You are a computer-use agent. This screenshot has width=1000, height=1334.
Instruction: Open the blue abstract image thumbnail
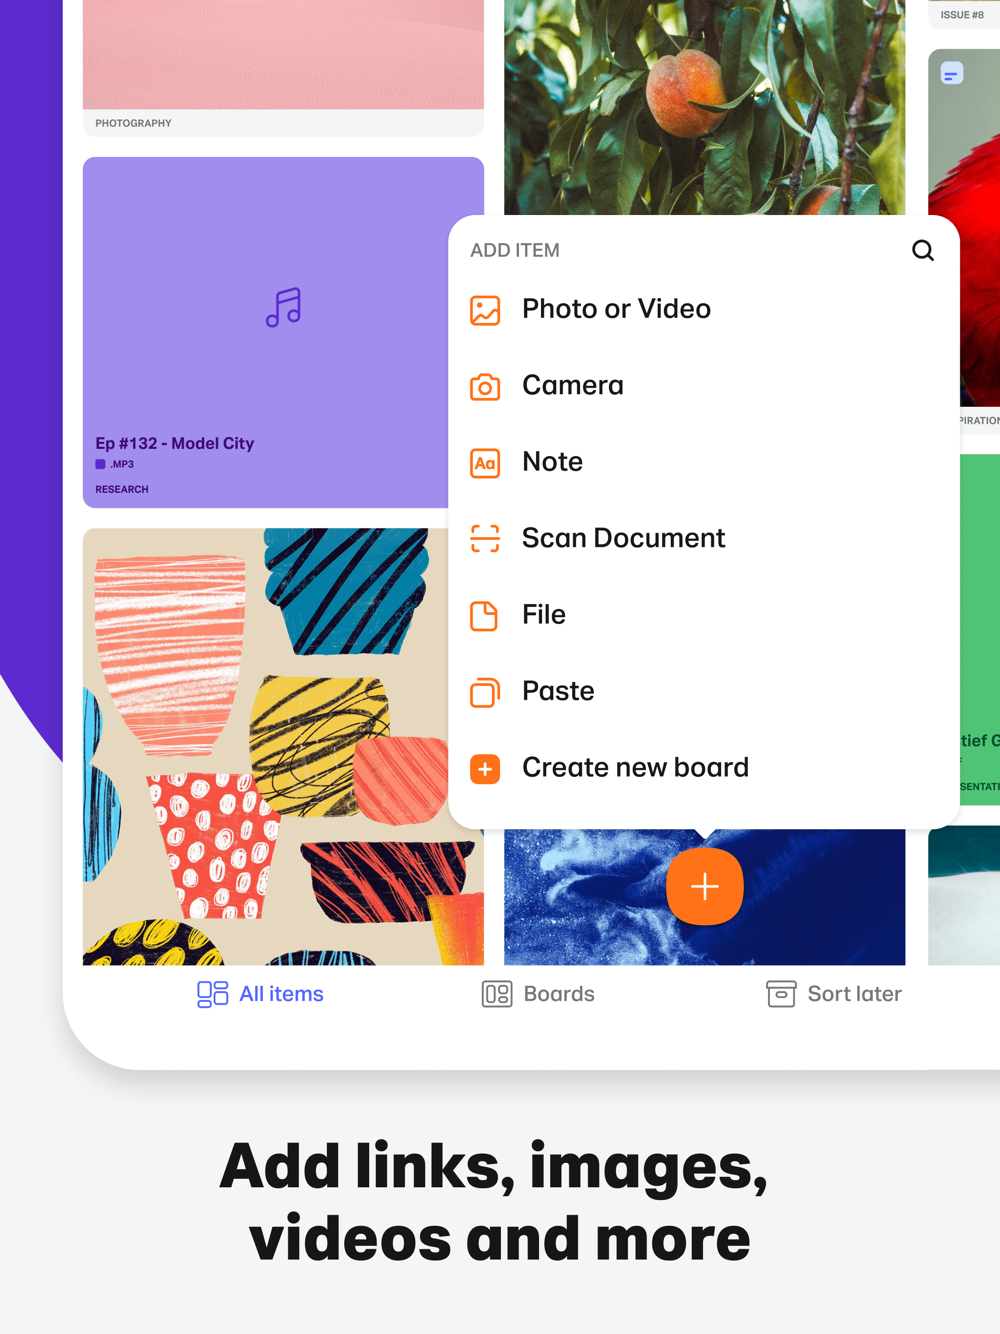tap(704, 897)
